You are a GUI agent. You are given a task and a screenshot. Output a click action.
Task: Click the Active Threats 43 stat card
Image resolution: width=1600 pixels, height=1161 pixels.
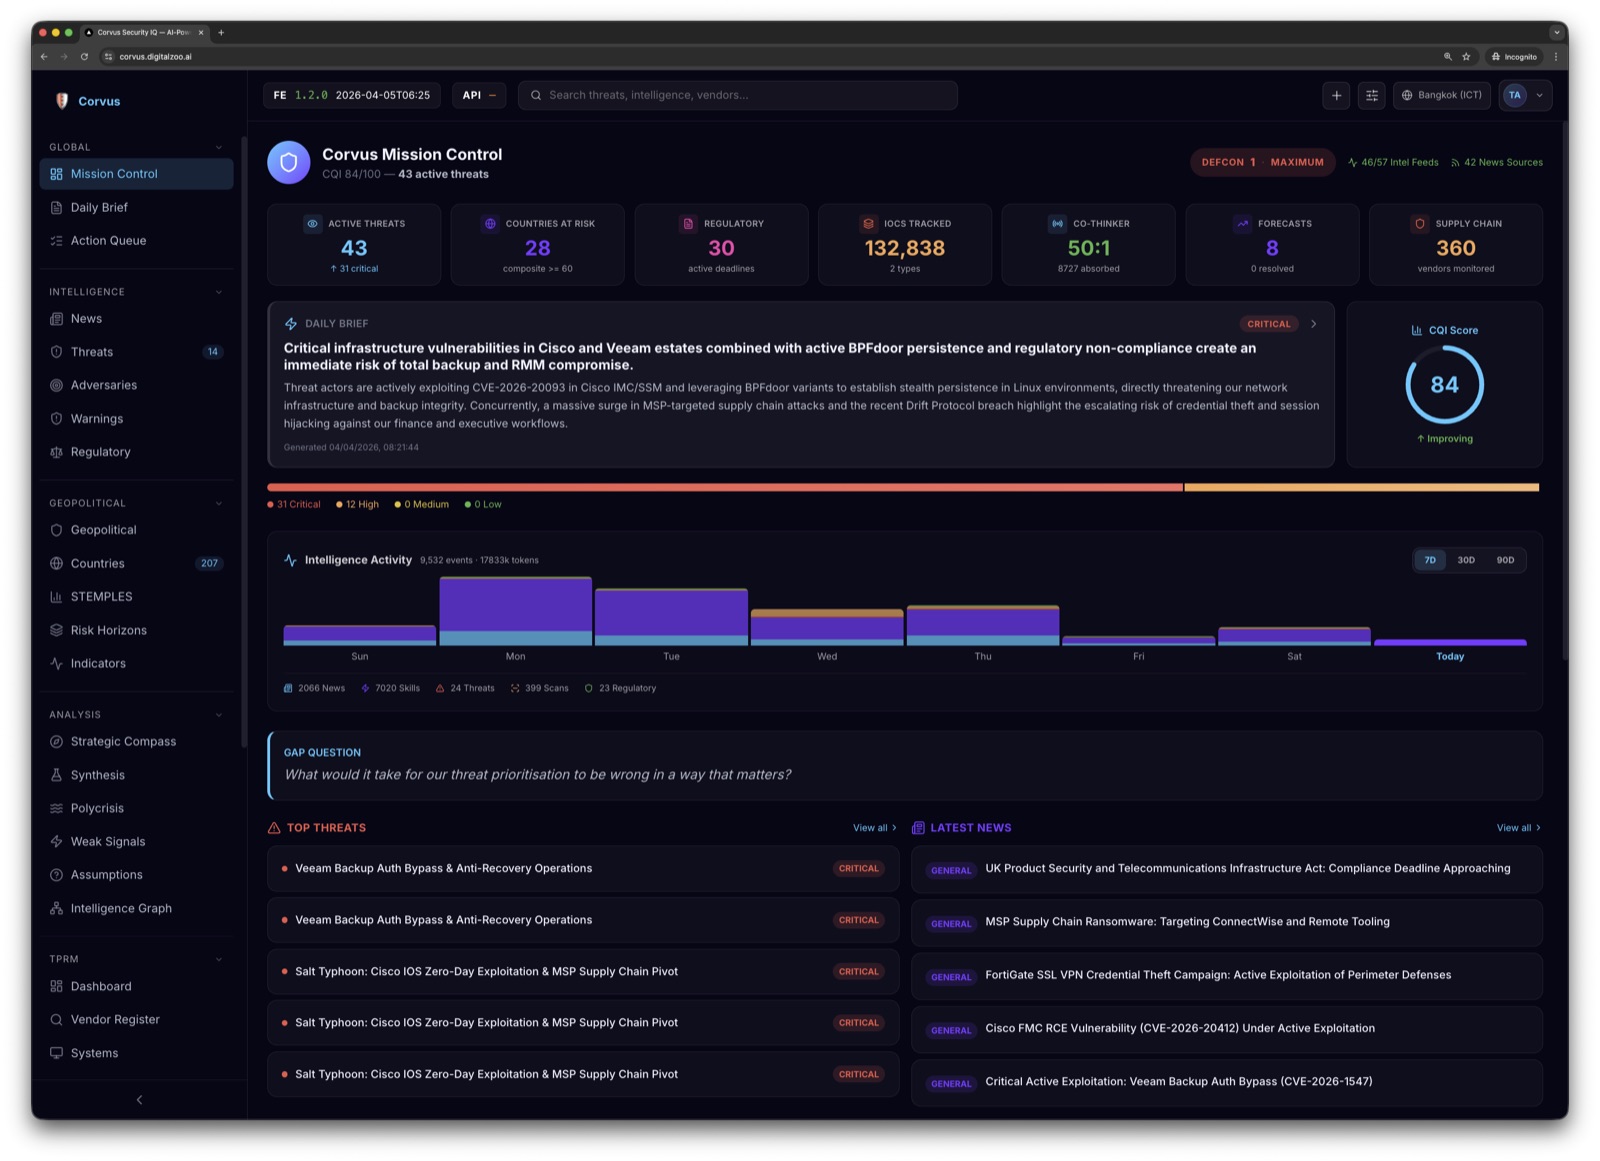[x=354, y=245]
